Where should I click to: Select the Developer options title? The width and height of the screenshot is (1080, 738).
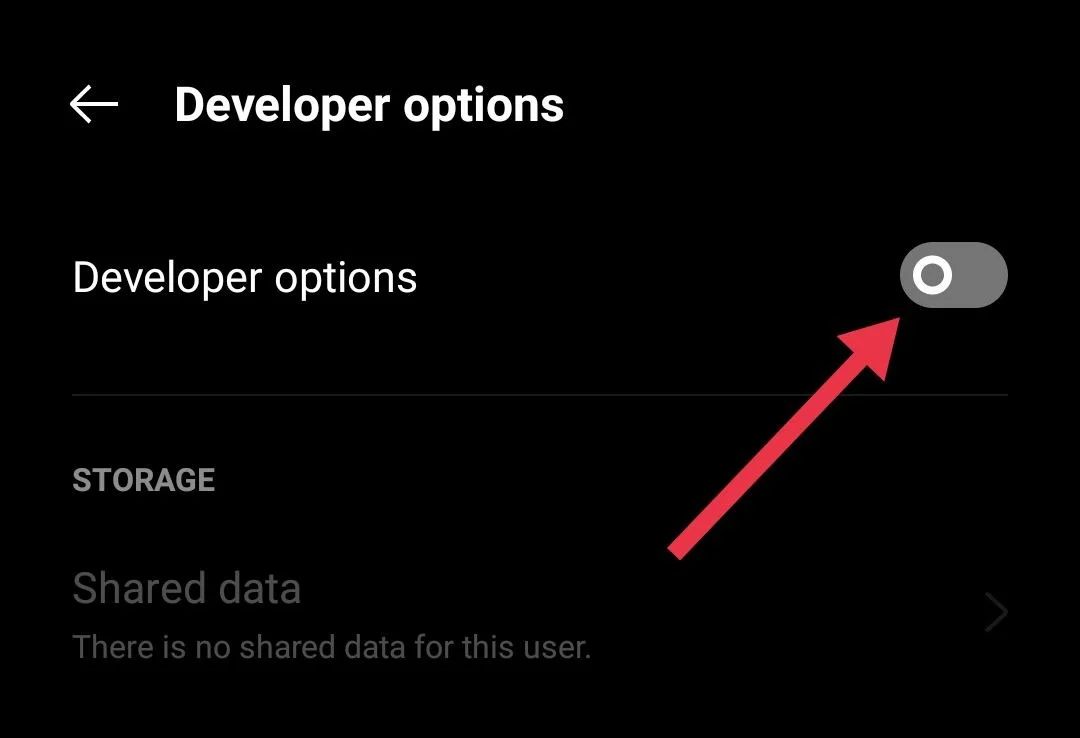pyautogui.click(x=369, y=104)
